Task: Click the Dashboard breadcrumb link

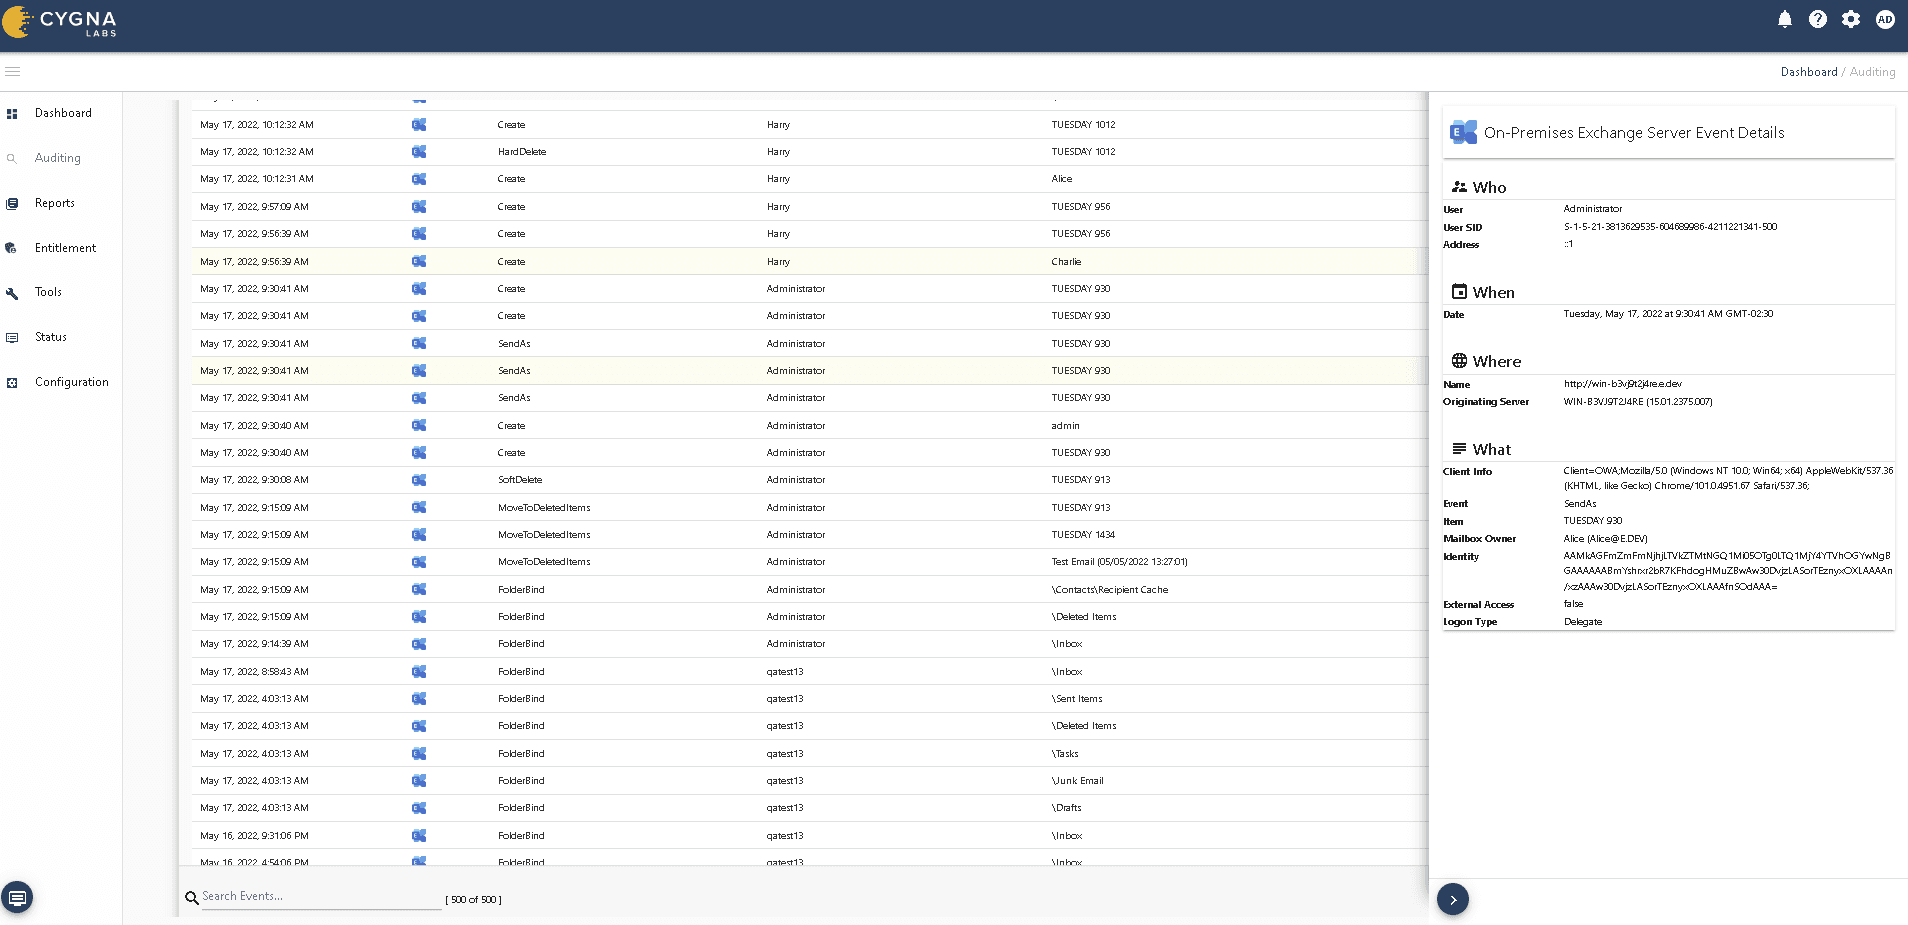Action: point(1808,72)
